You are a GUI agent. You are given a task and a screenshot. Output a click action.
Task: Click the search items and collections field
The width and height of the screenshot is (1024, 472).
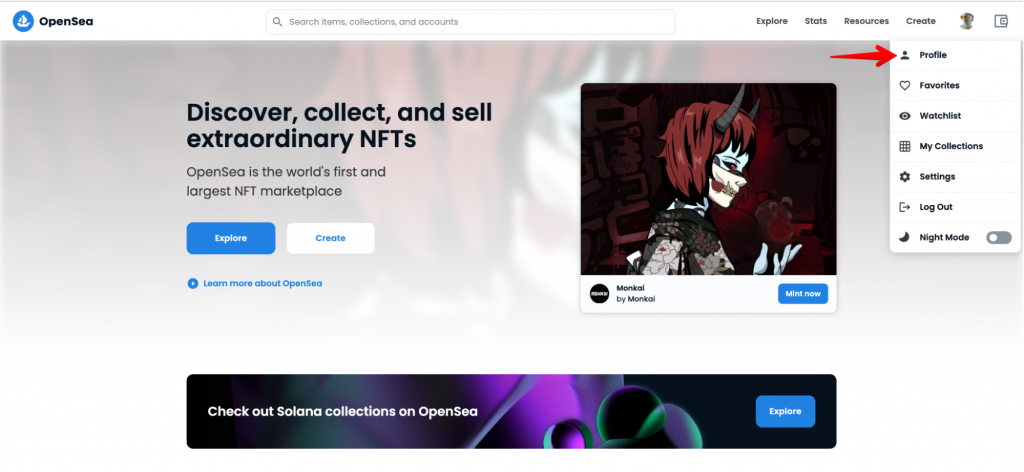[x=470, y=22]
